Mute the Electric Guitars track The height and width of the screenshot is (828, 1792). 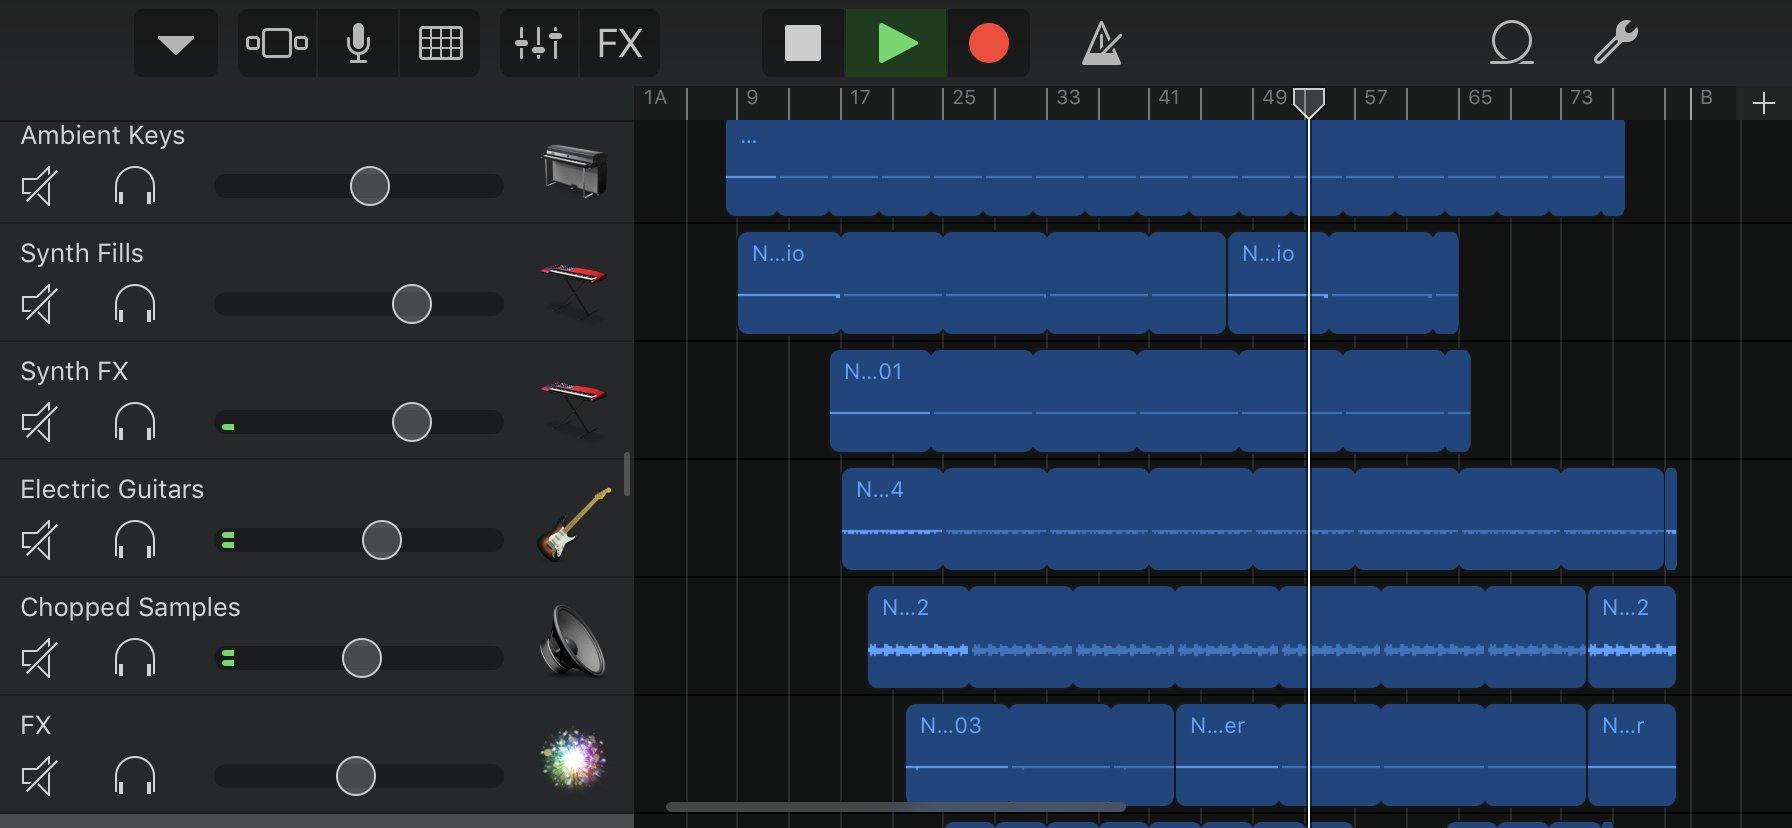39,540
